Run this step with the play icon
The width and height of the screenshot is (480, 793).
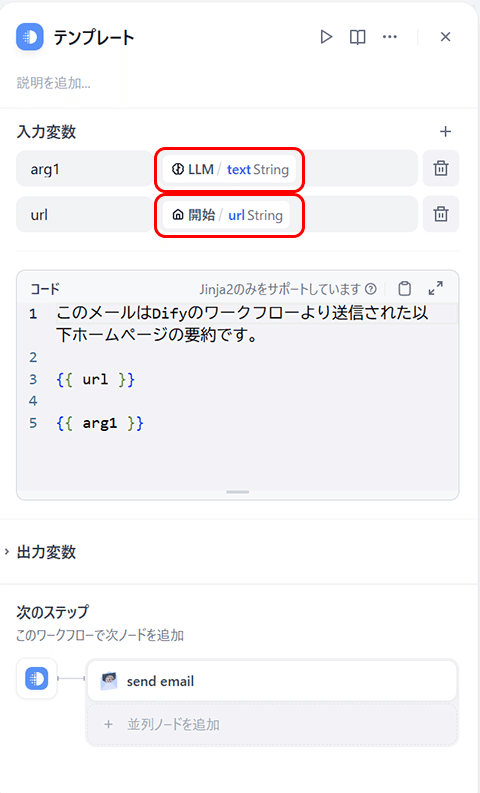[x=326, y=37]
